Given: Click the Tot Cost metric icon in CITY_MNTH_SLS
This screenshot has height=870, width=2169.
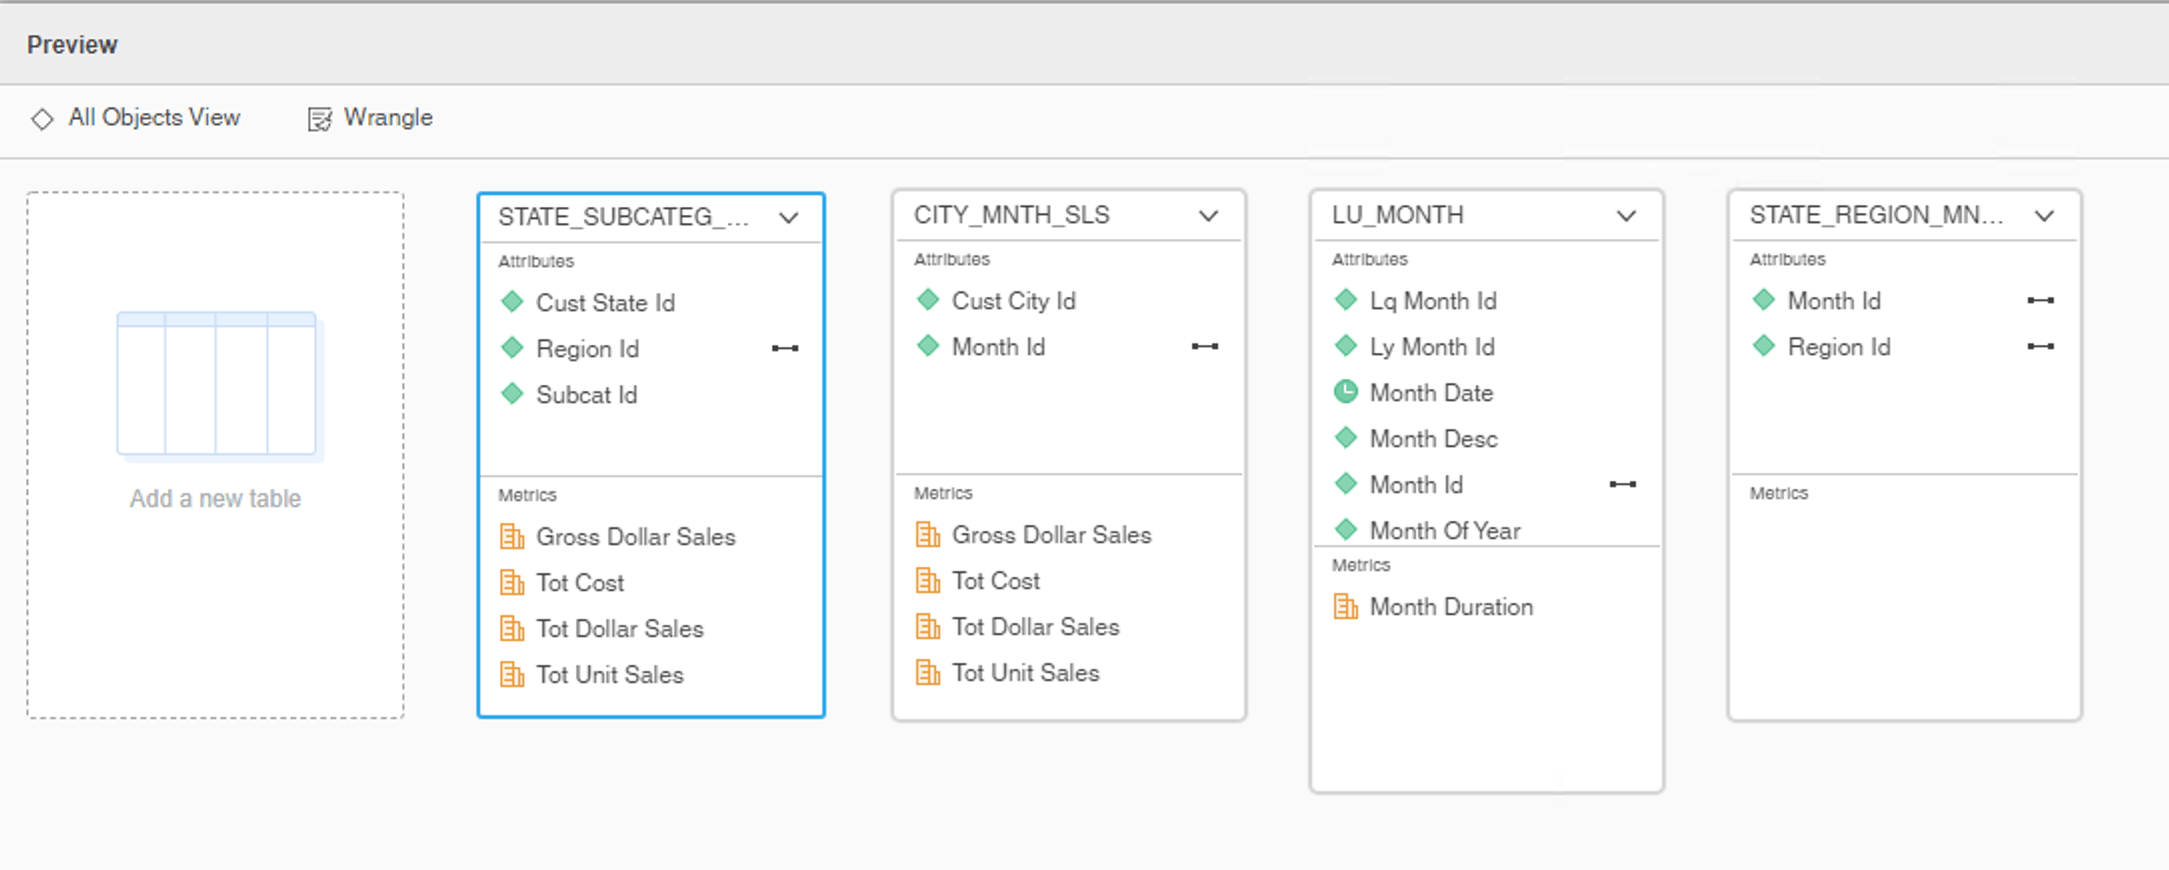Looking at the screenshot, I should pyautogui.click(x=928, y=580).
